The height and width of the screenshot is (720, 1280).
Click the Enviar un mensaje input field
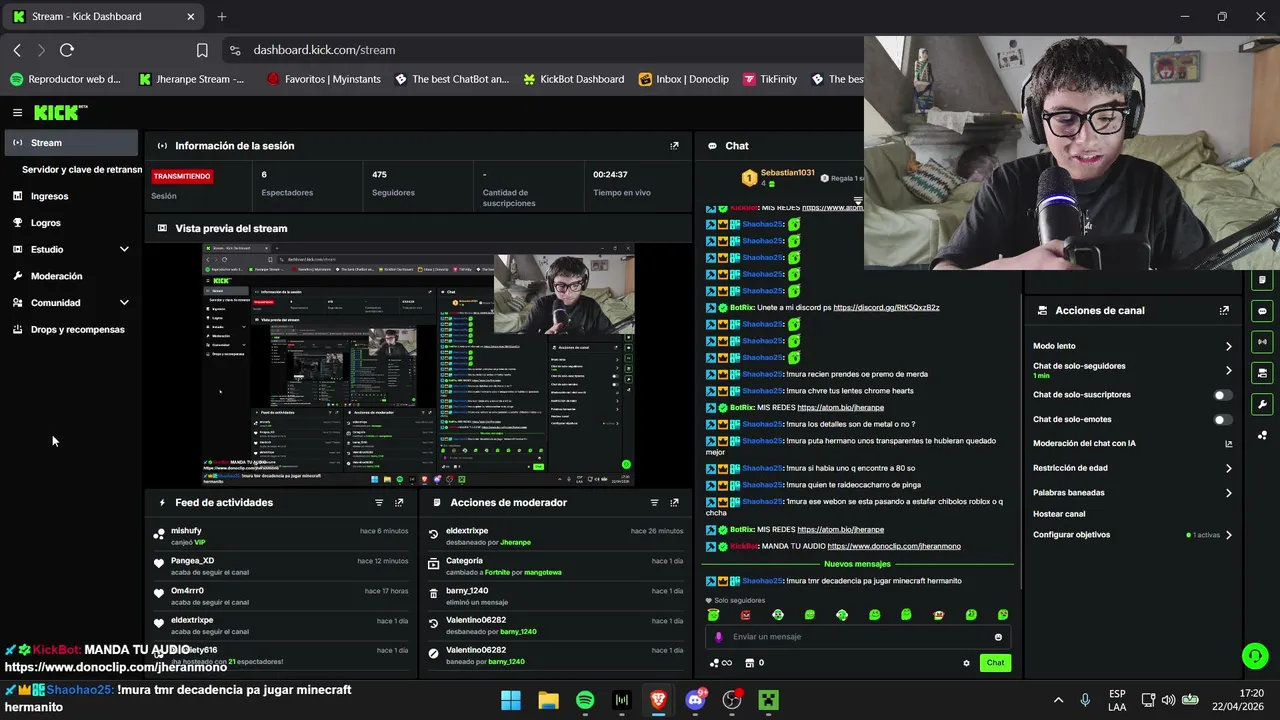856,637
